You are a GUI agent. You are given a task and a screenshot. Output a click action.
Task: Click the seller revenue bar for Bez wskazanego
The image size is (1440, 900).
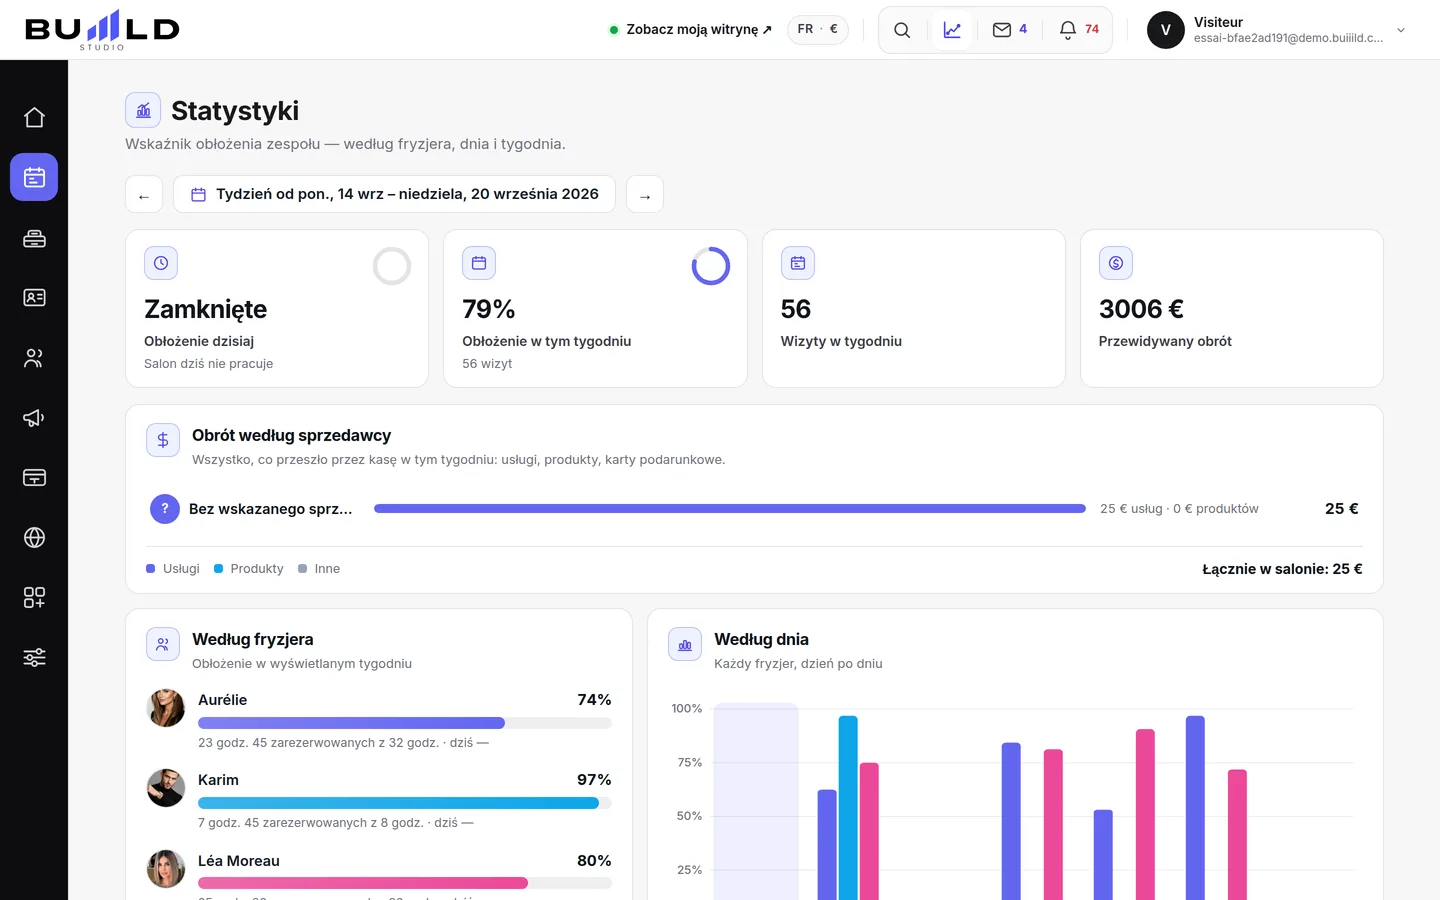[730, 509]
